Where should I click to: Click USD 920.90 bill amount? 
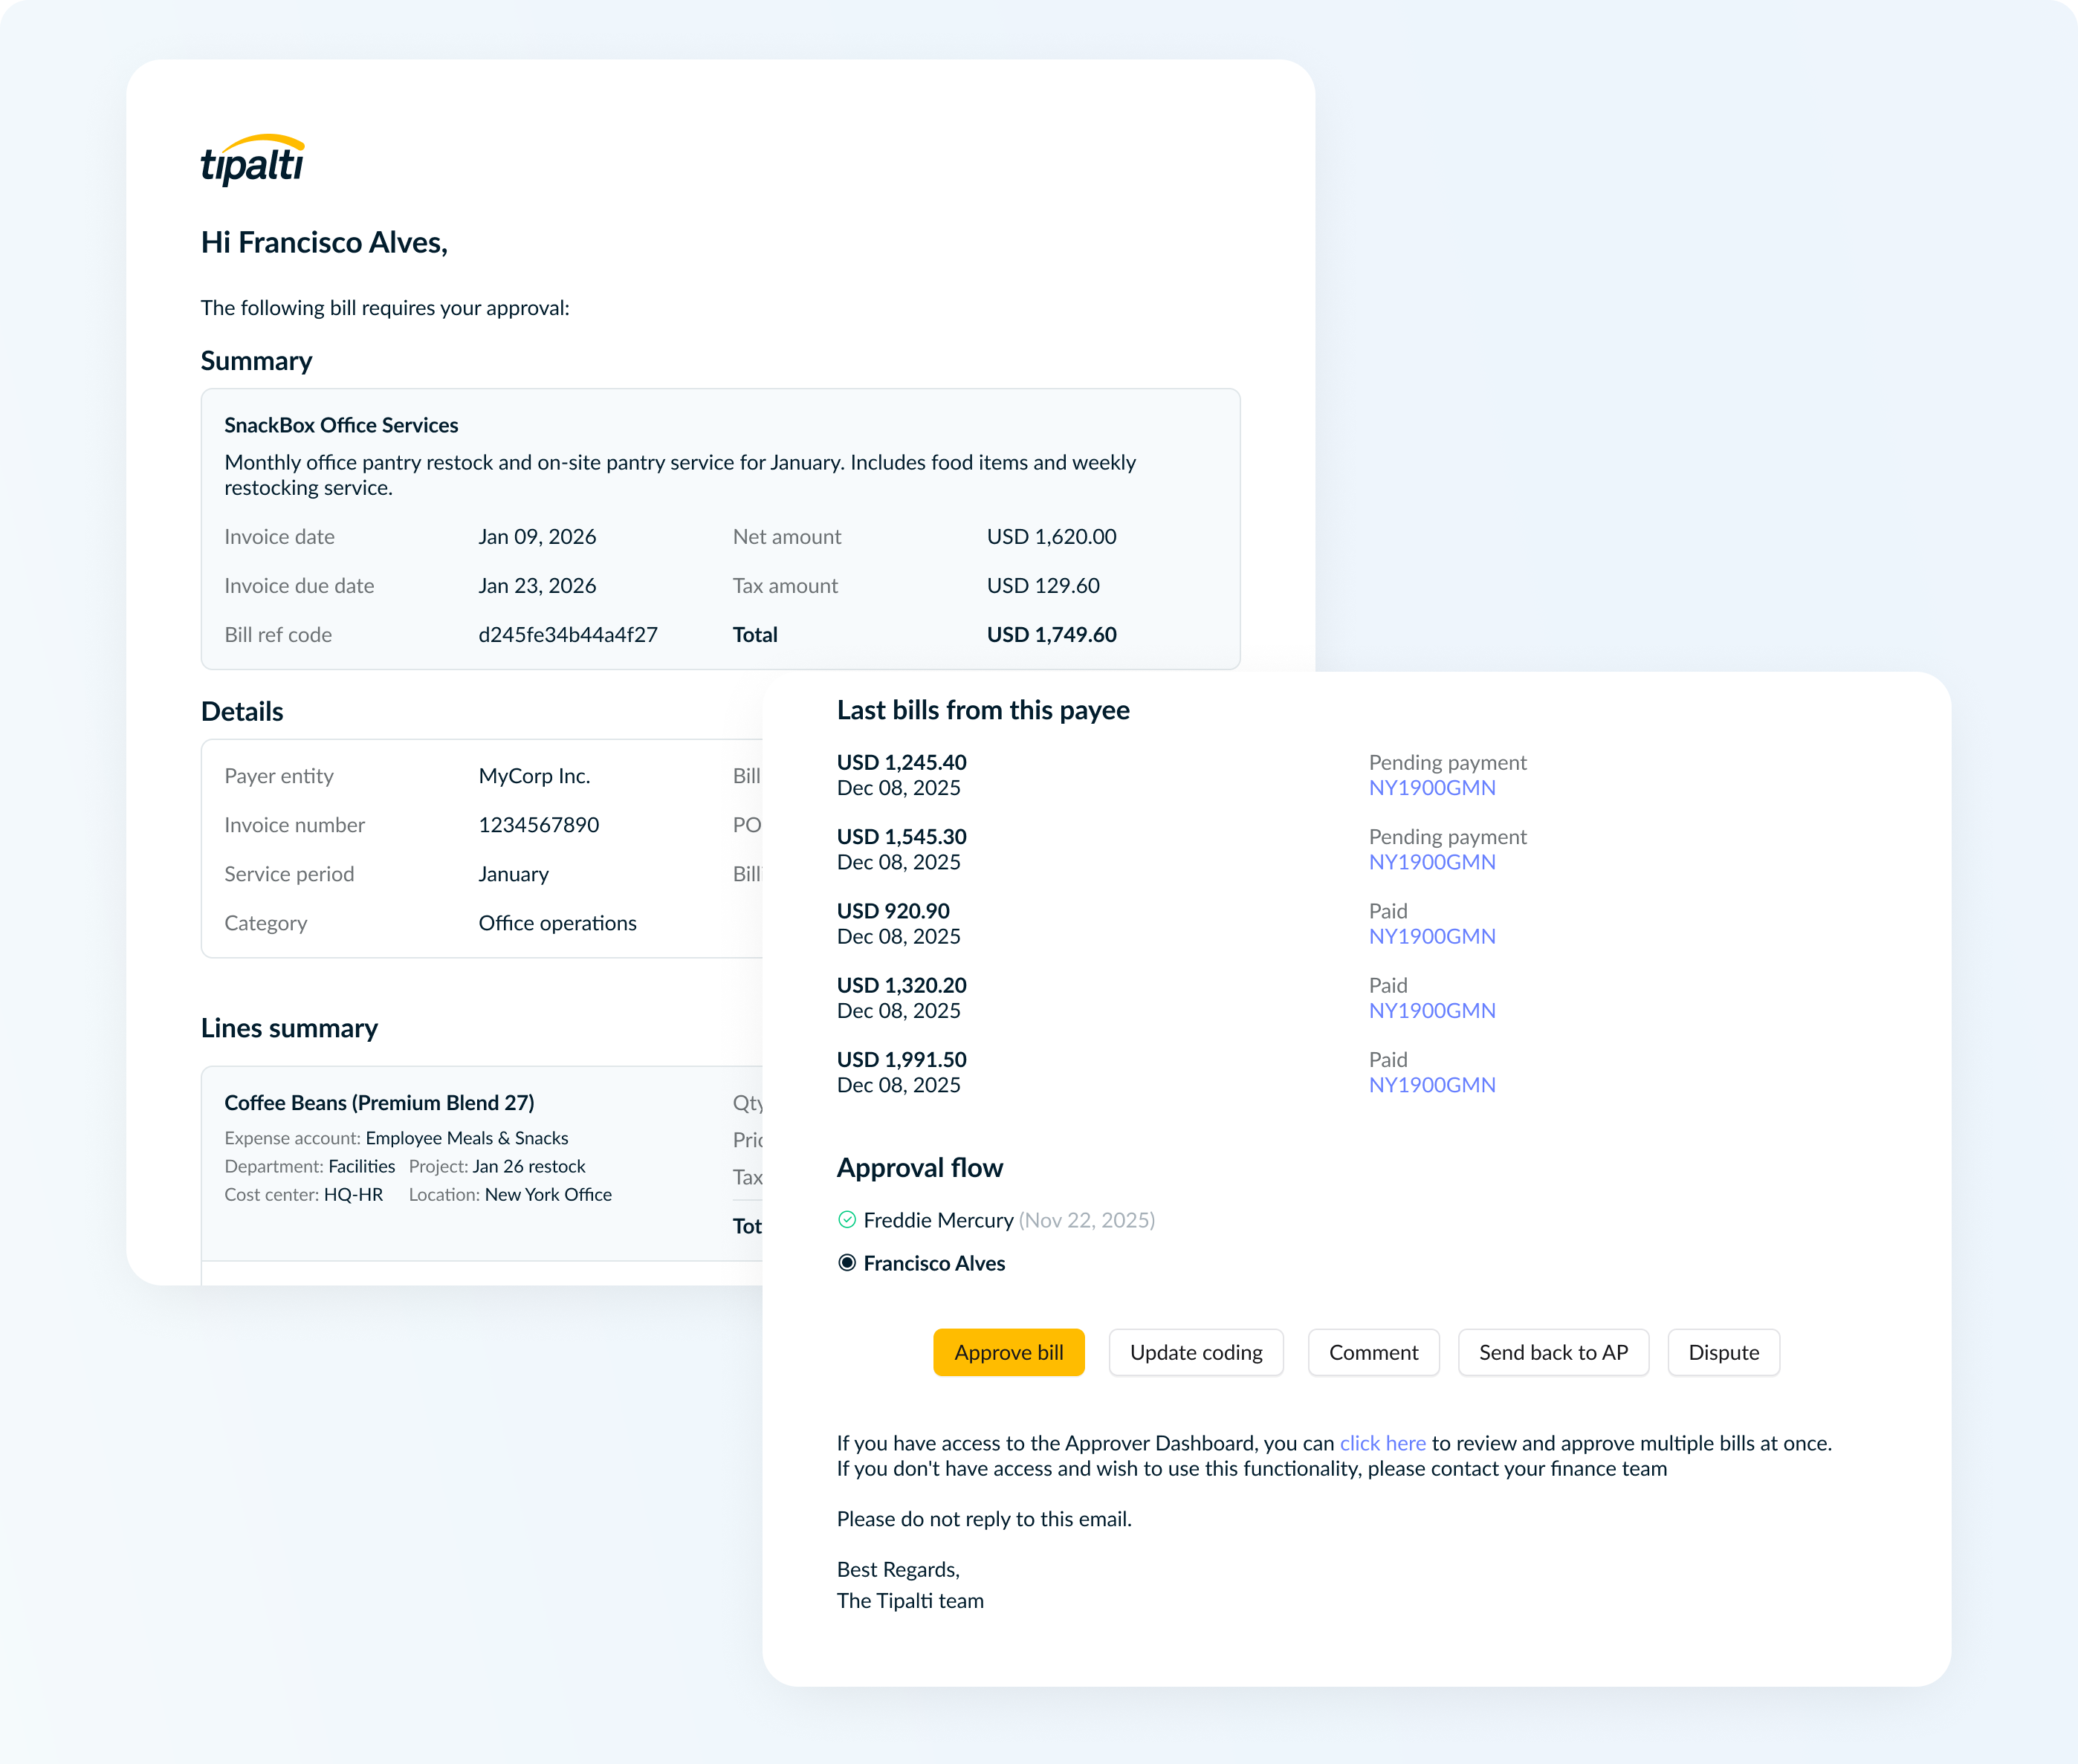893,911
